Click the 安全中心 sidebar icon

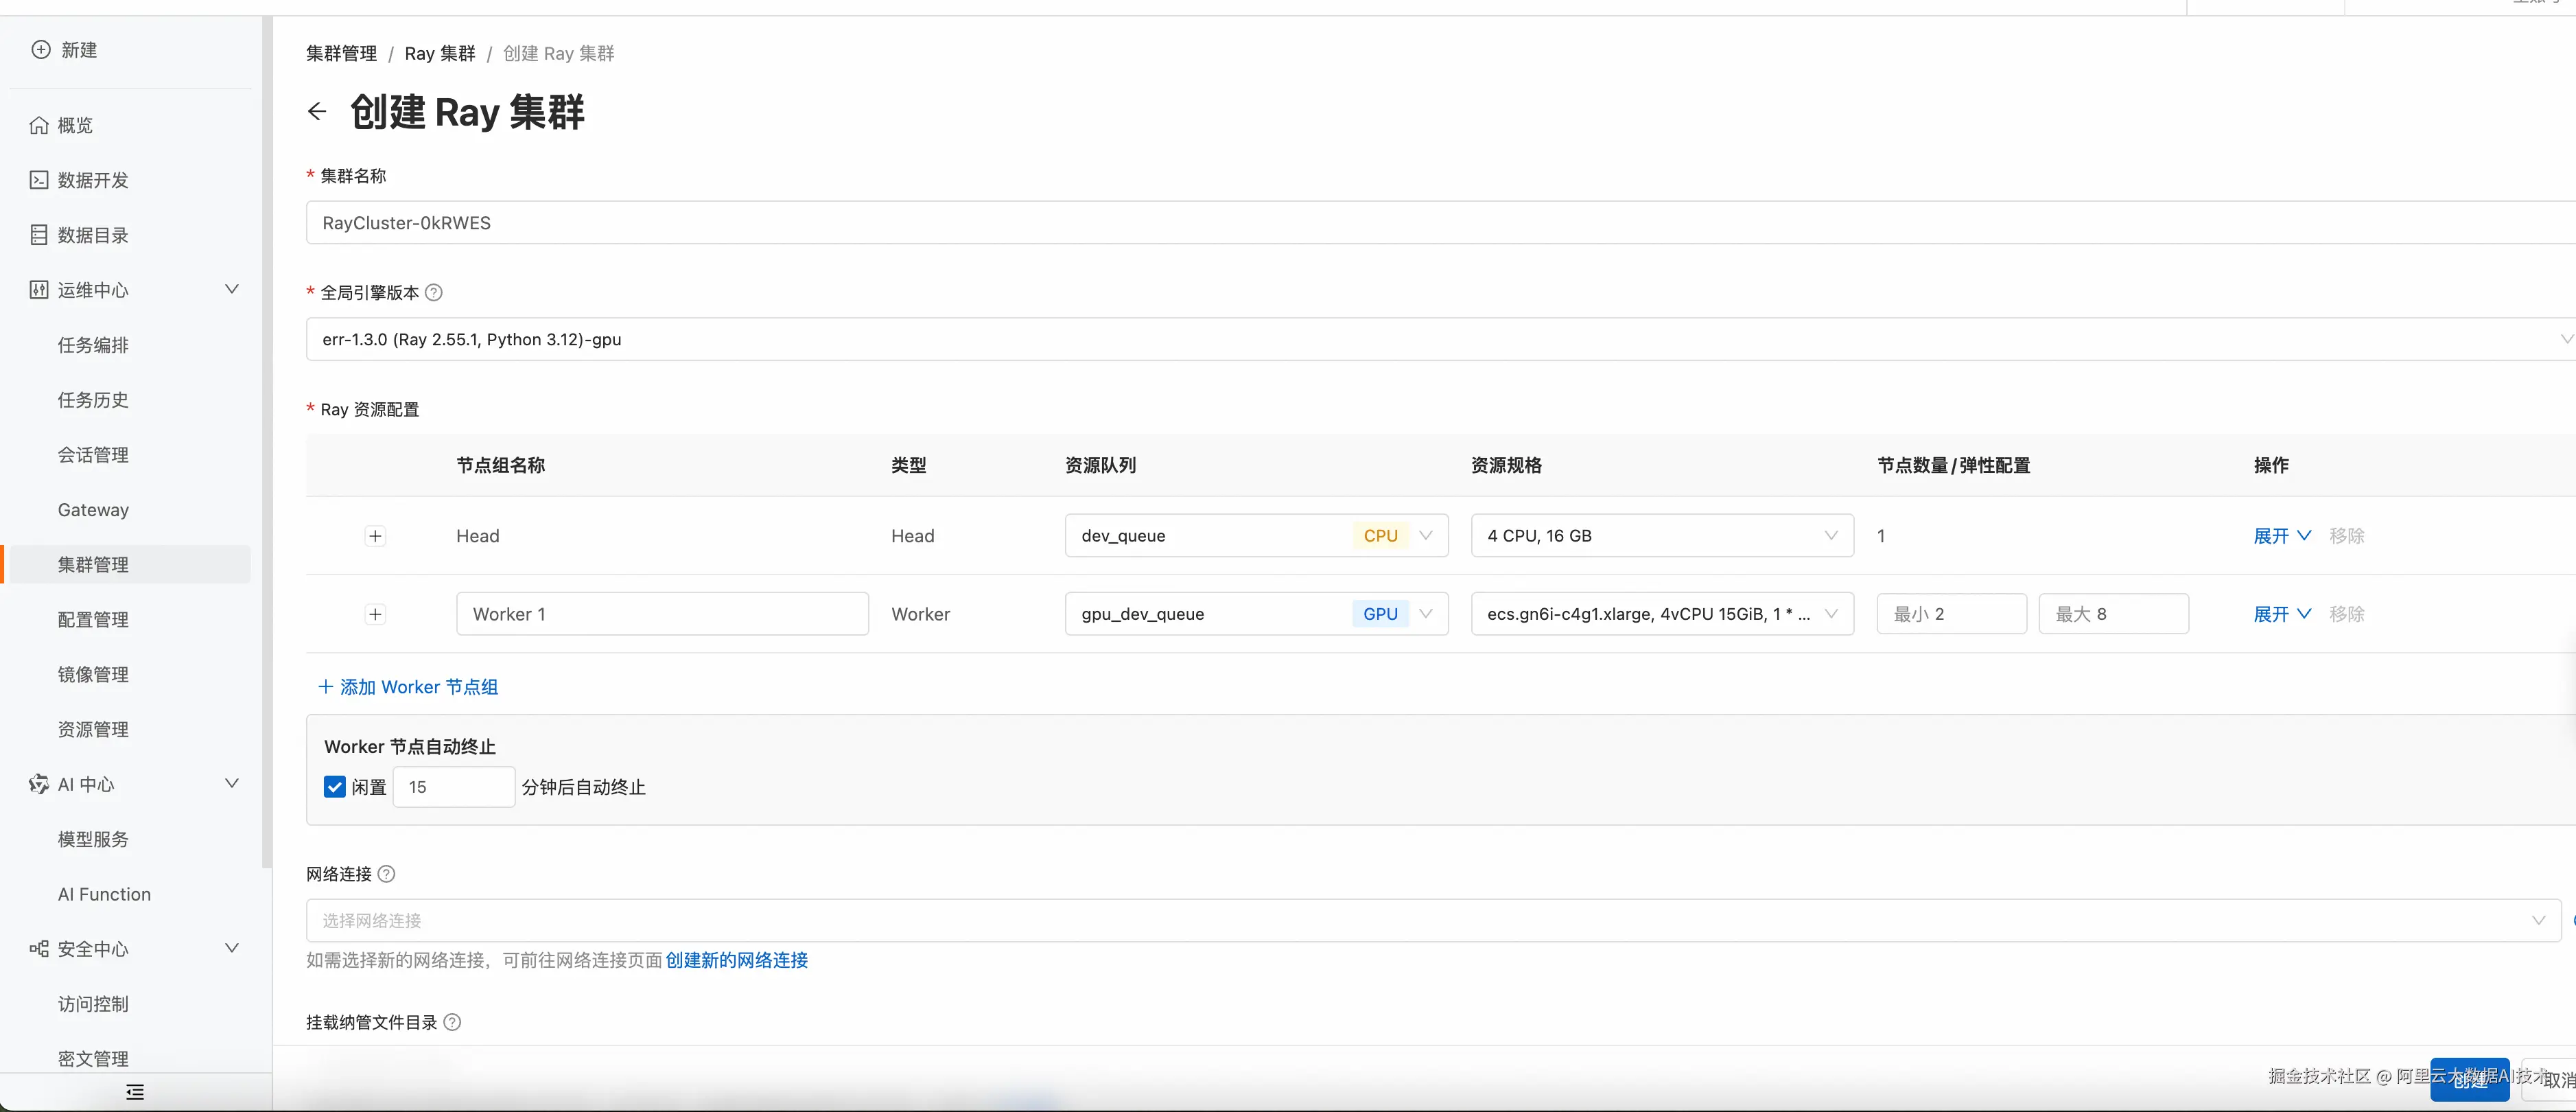[39, 949]
